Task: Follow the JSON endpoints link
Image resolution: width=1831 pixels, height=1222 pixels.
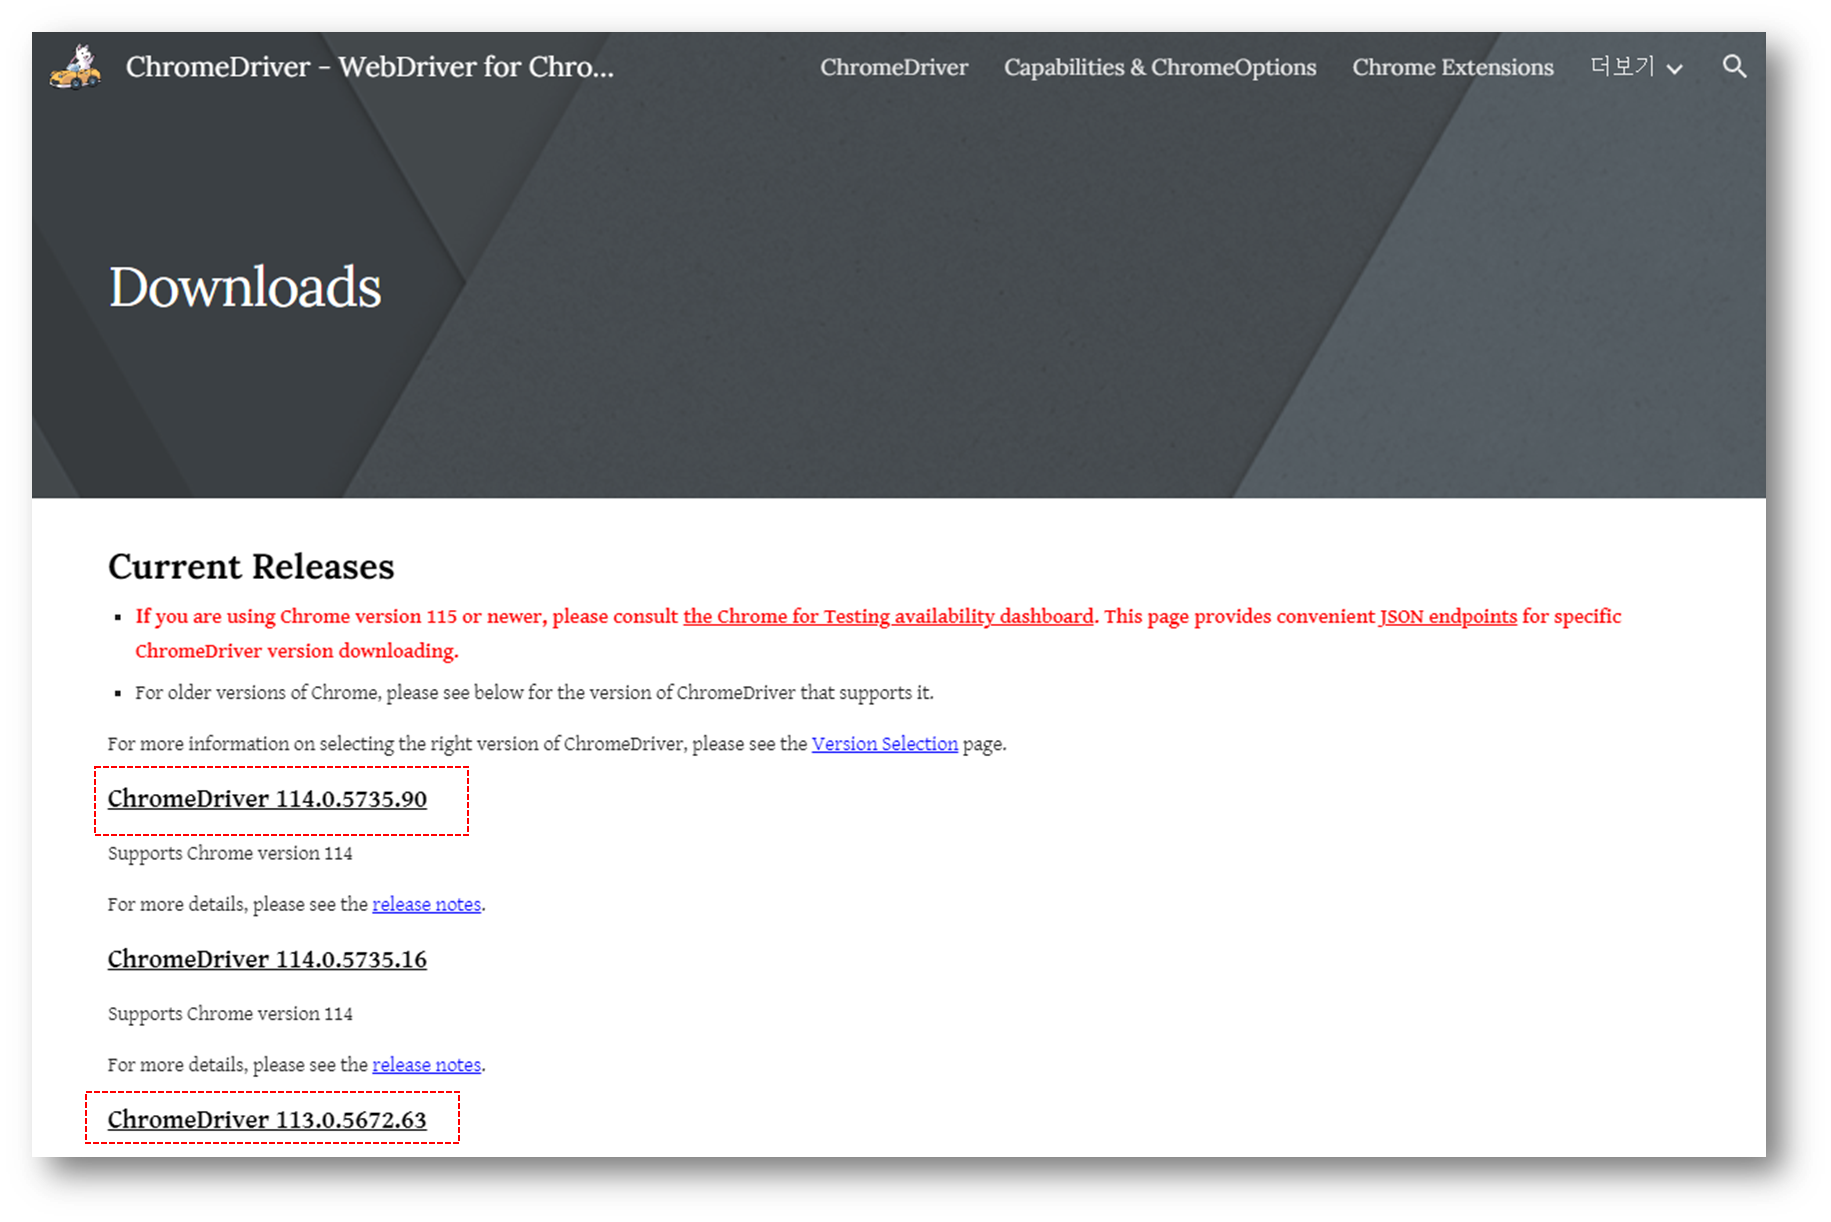Action: pyautogui.click(x=1448, y=616)
